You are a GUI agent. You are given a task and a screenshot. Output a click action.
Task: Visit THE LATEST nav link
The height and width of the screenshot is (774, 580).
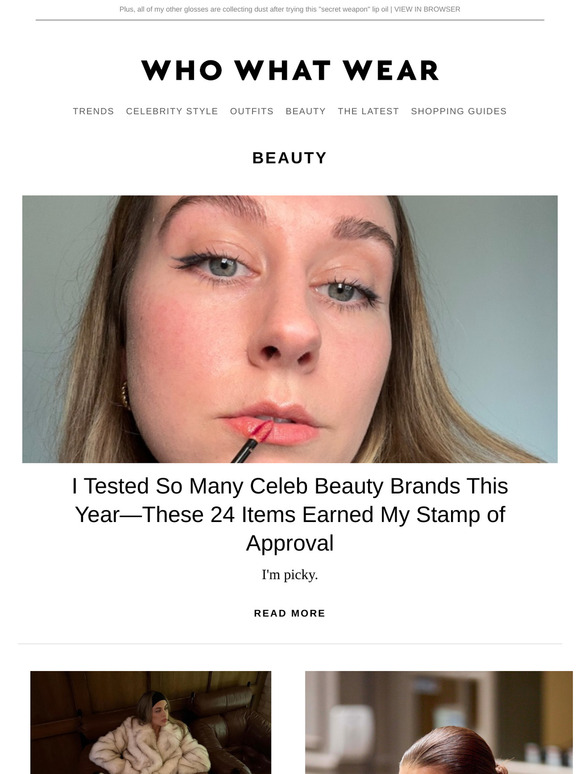point(368,111)
